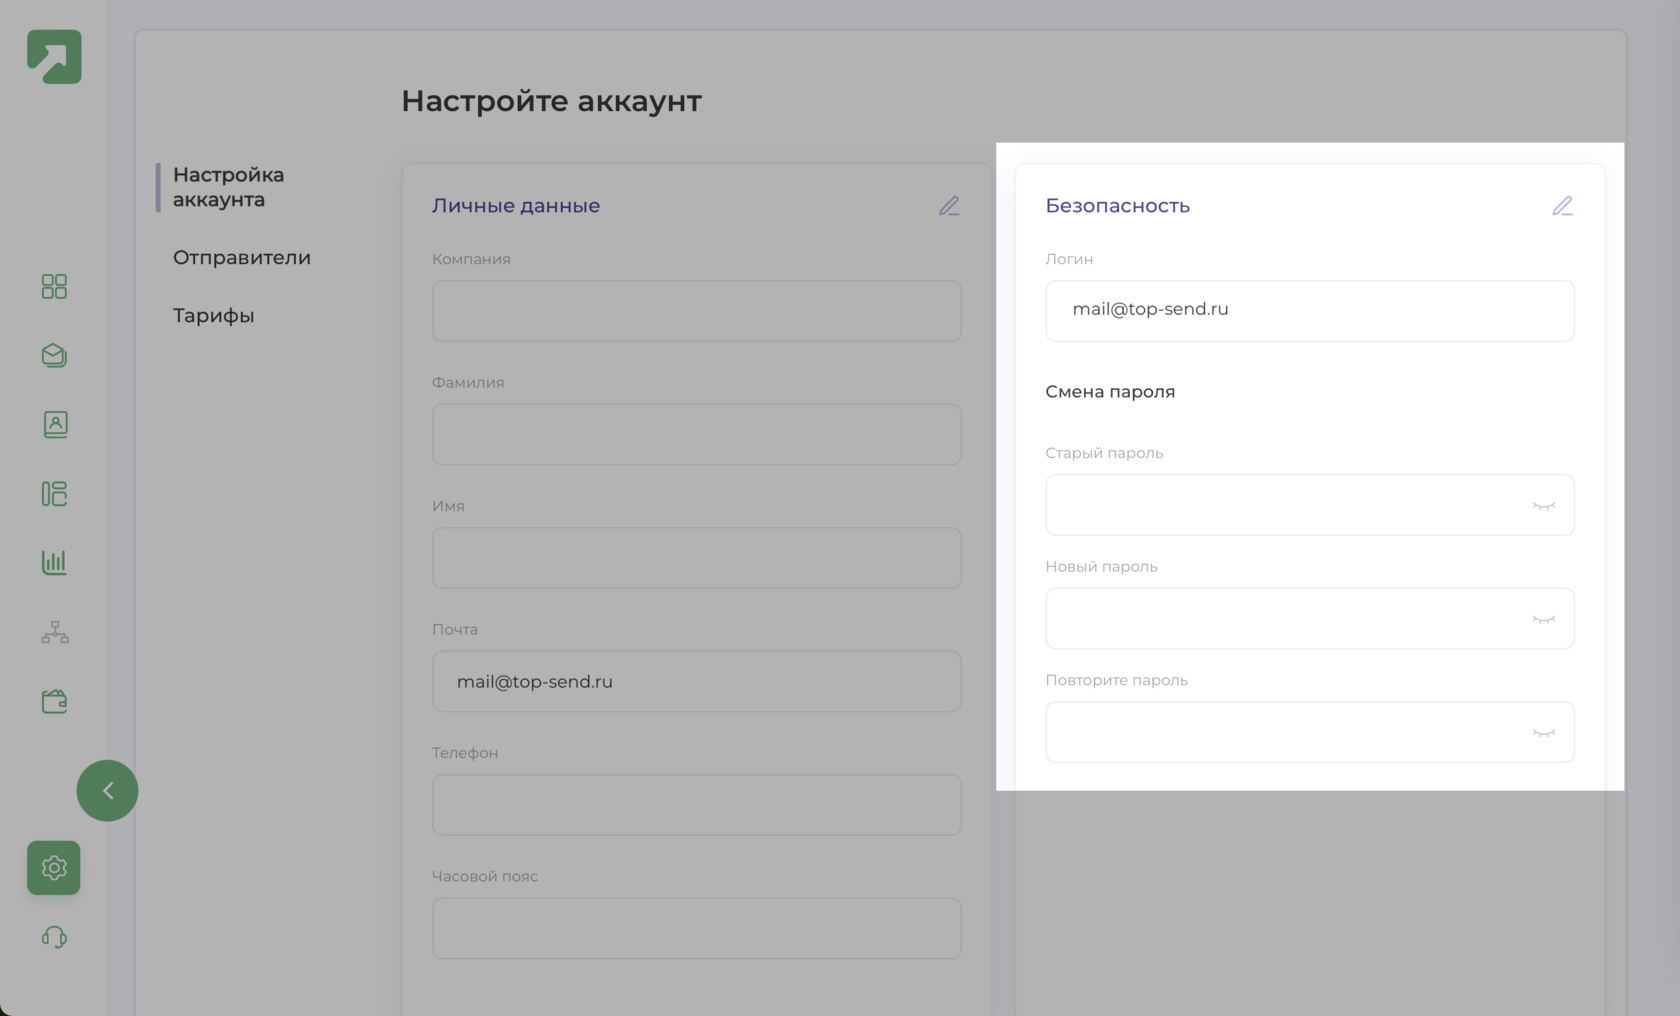The image size is (1680, 1016).
Task: Collapse sidebar with green chevron button
Action: 107,791
